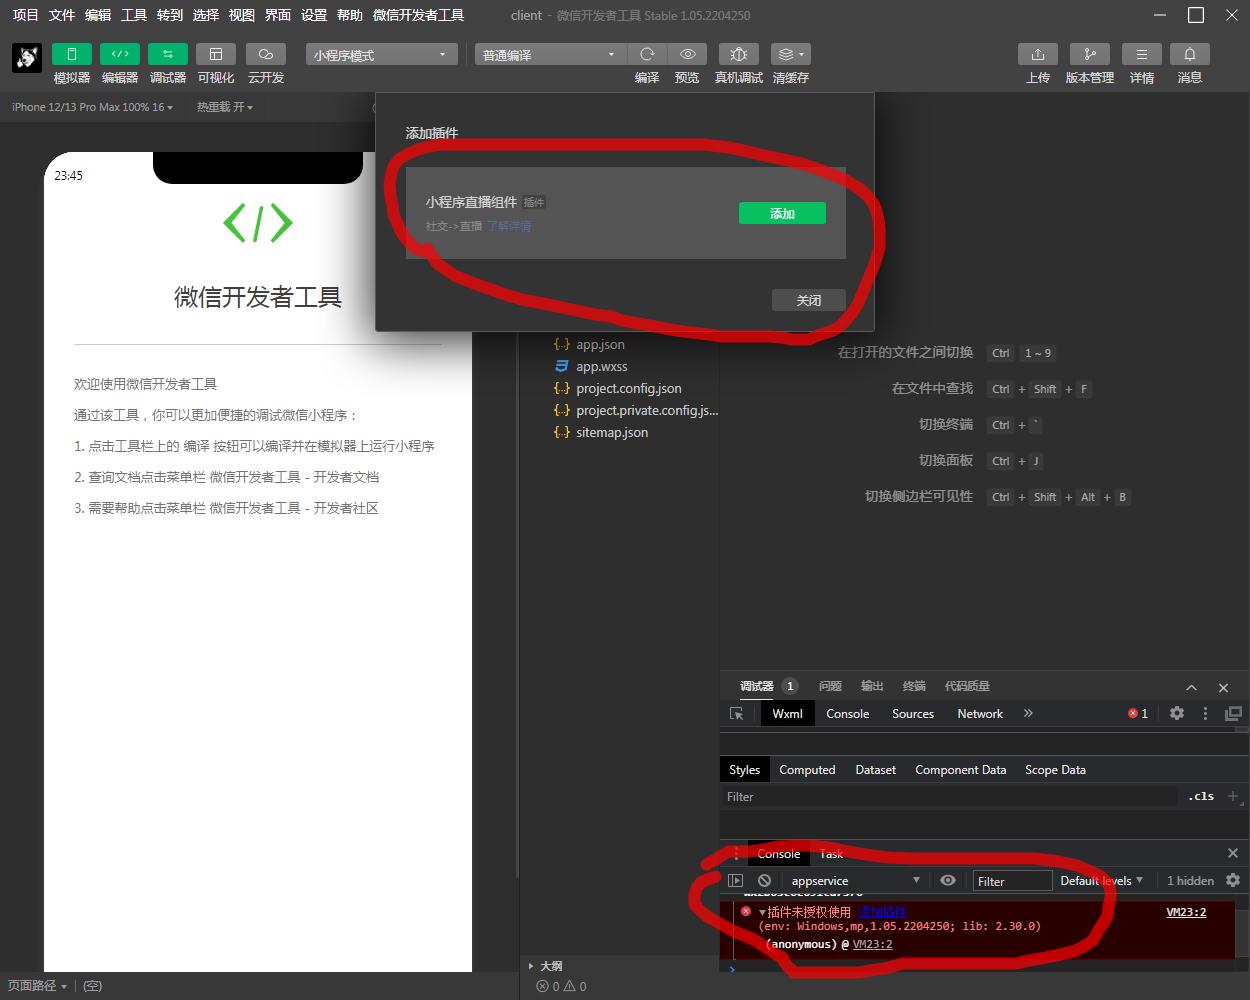The width and height of the screenshot is (1250, 1000).
Task: Open the appservice context dropdown
Action: (x=855, y=880)
